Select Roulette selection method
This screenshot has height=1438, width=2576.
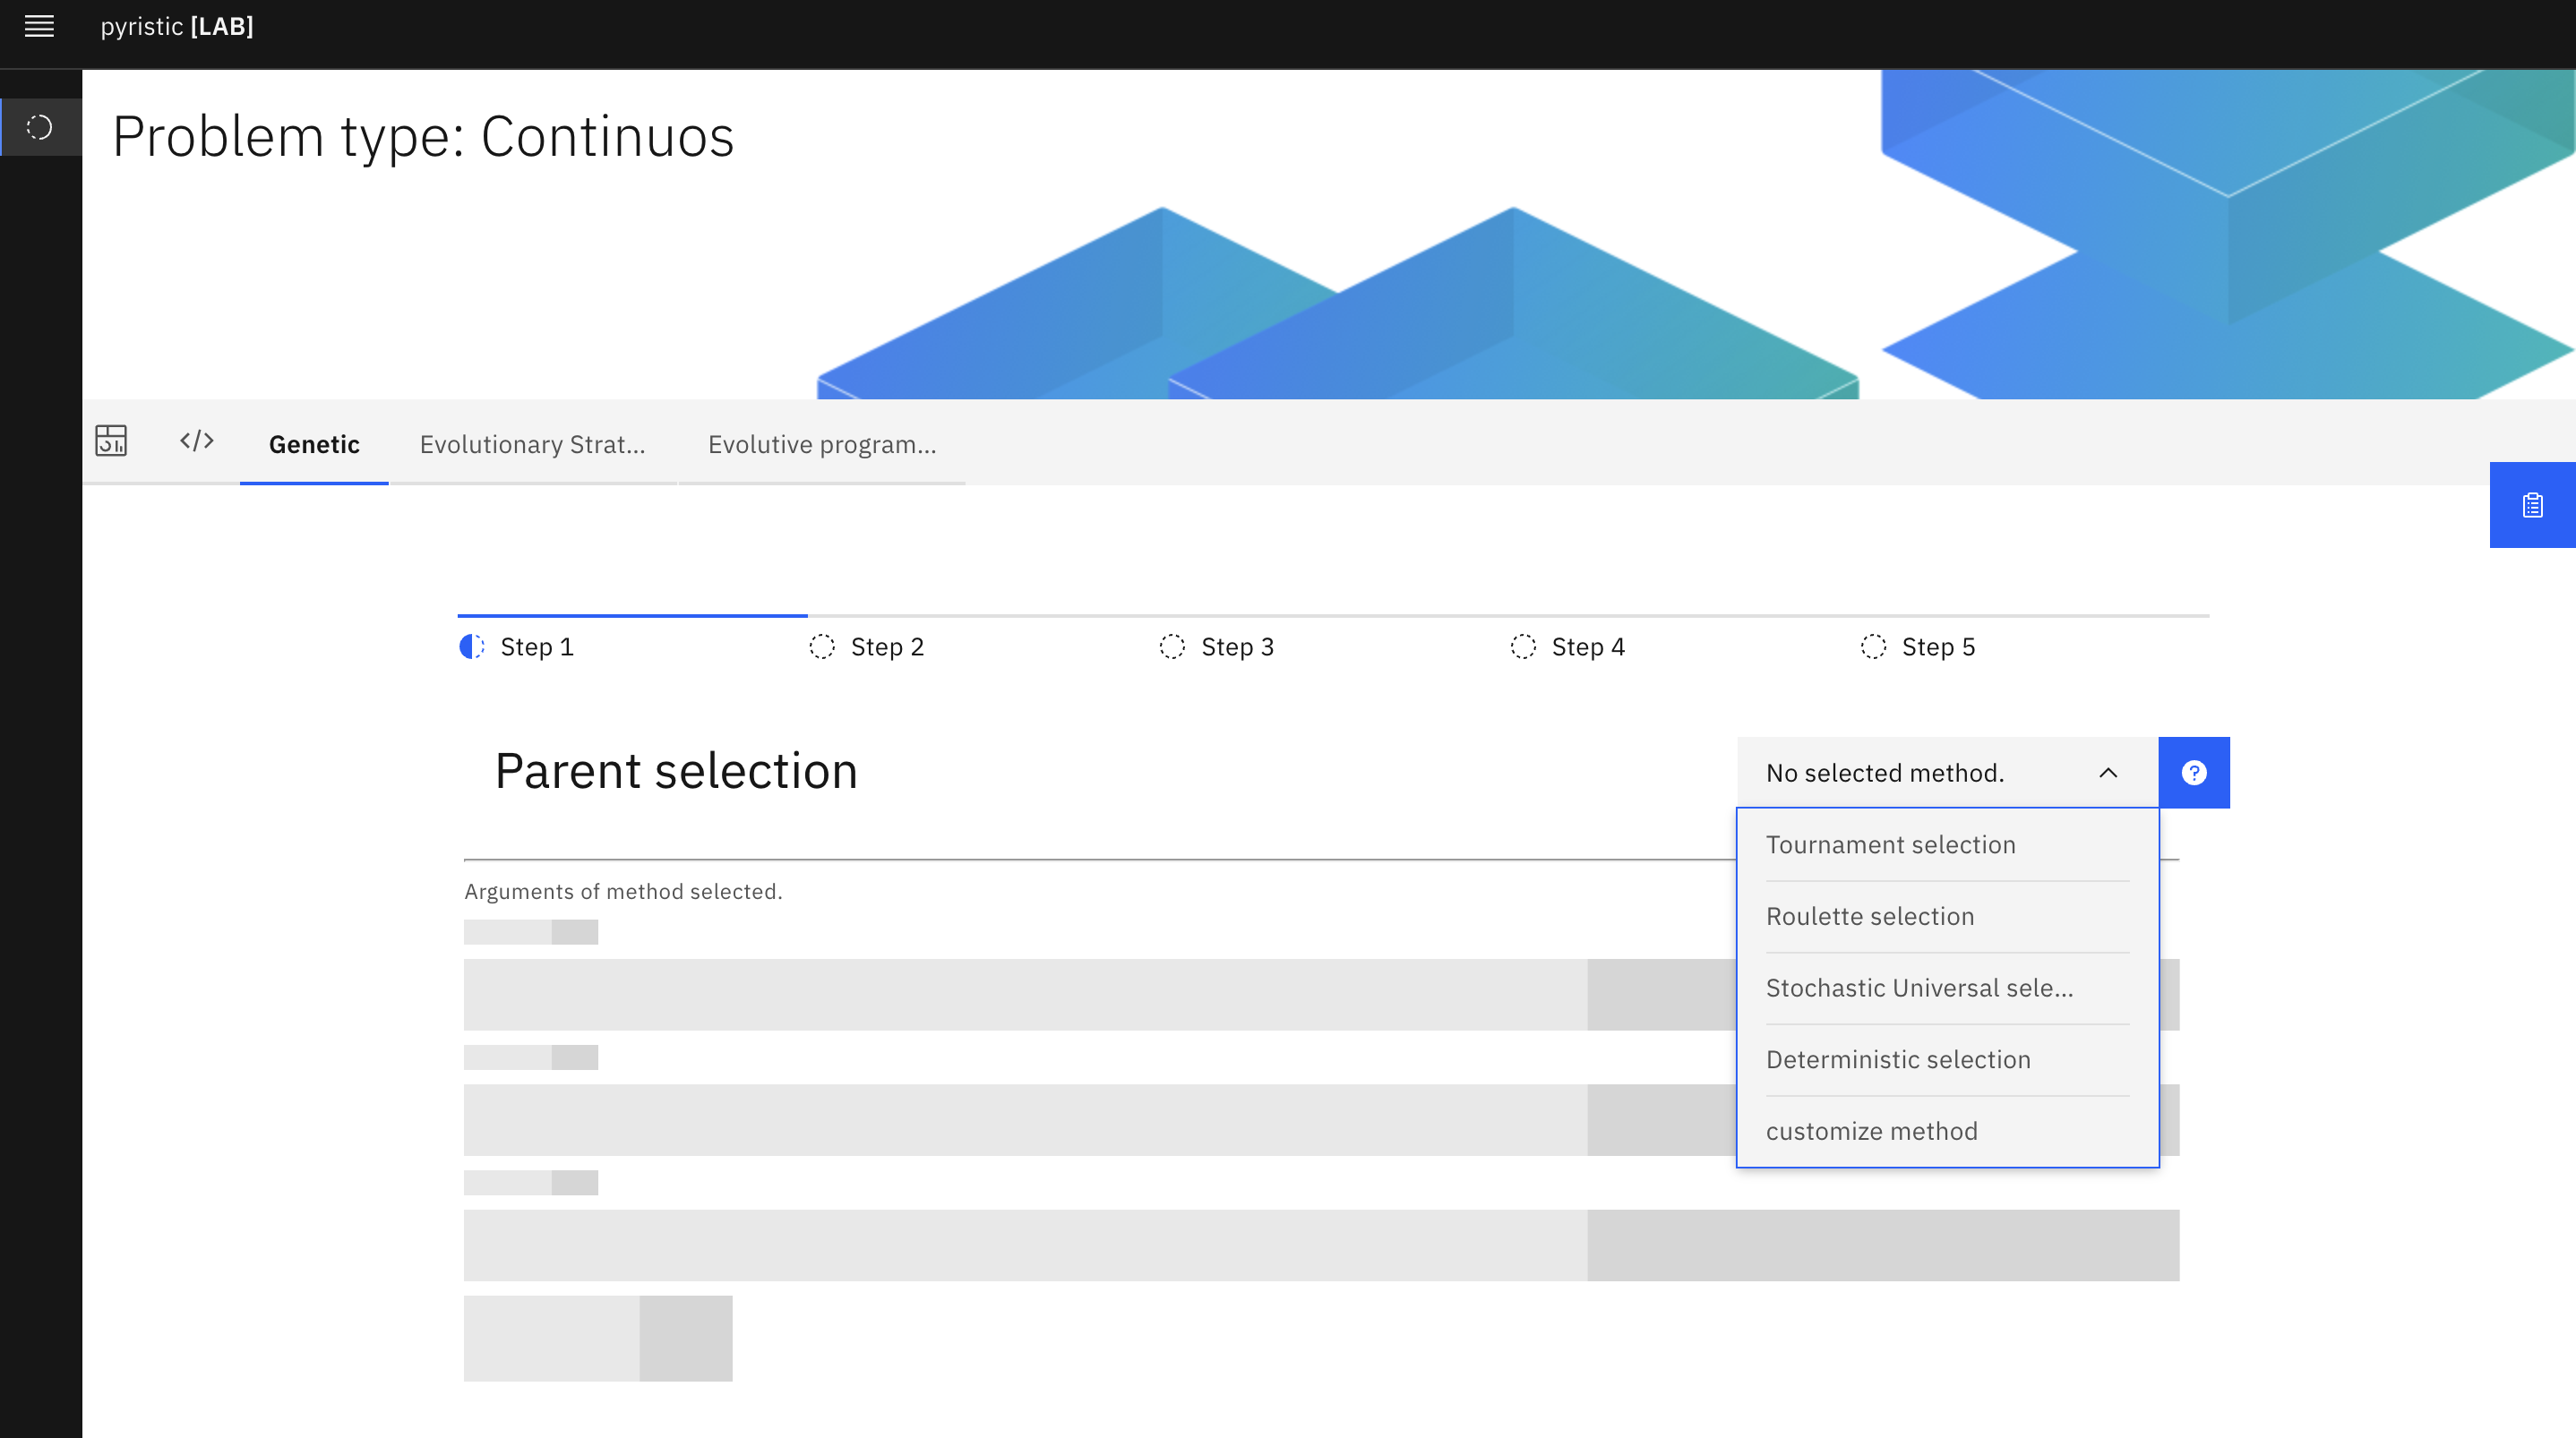[x=1870, y=914]
